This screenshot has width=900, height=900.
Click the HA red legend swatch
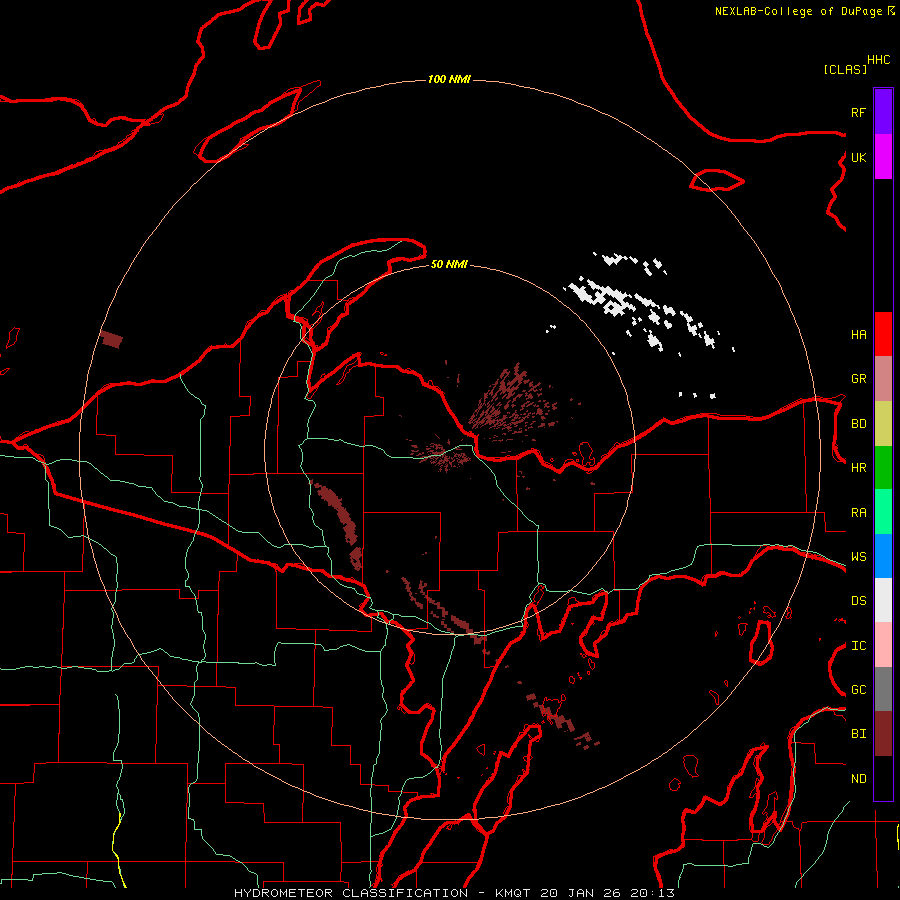pyautogui.click(x=883, y=334)
